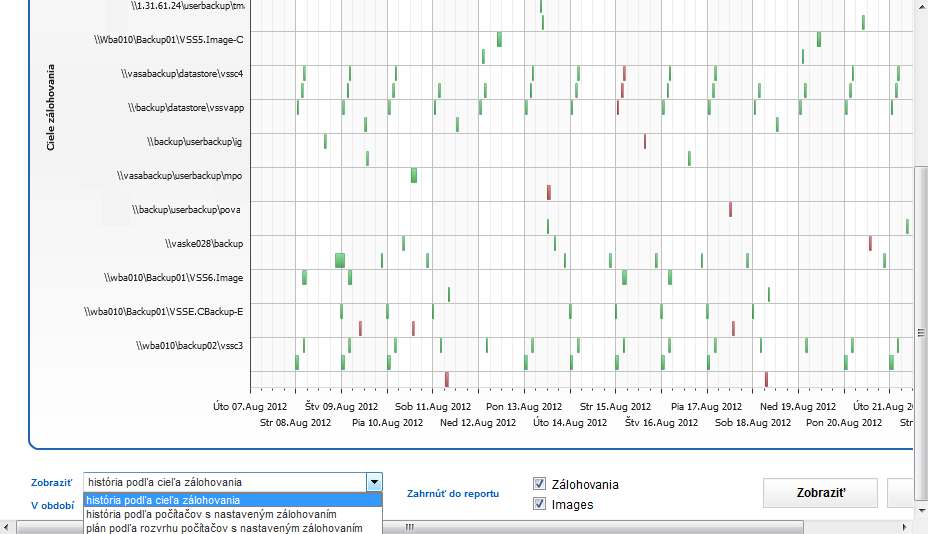Click the axis date 'Sob 18.Aug 2012'
The height and width of the screenshot is (534, 928).
(x=753, y=423)
